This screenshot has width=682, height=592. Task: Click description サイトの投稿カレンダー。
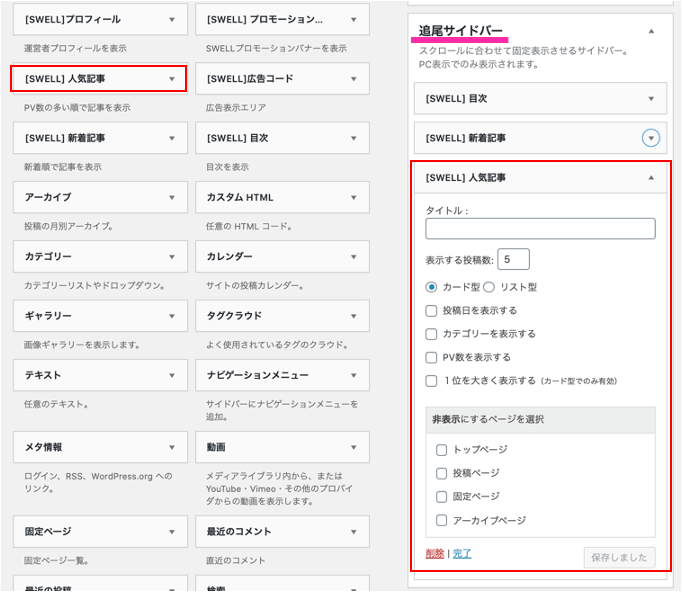point(255,286)
